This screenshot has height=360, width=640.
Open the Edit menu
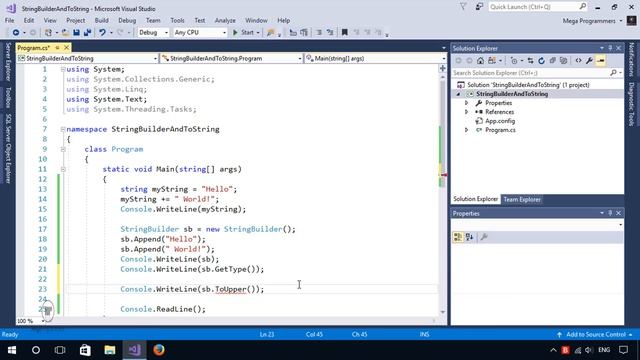coord(29,20)
